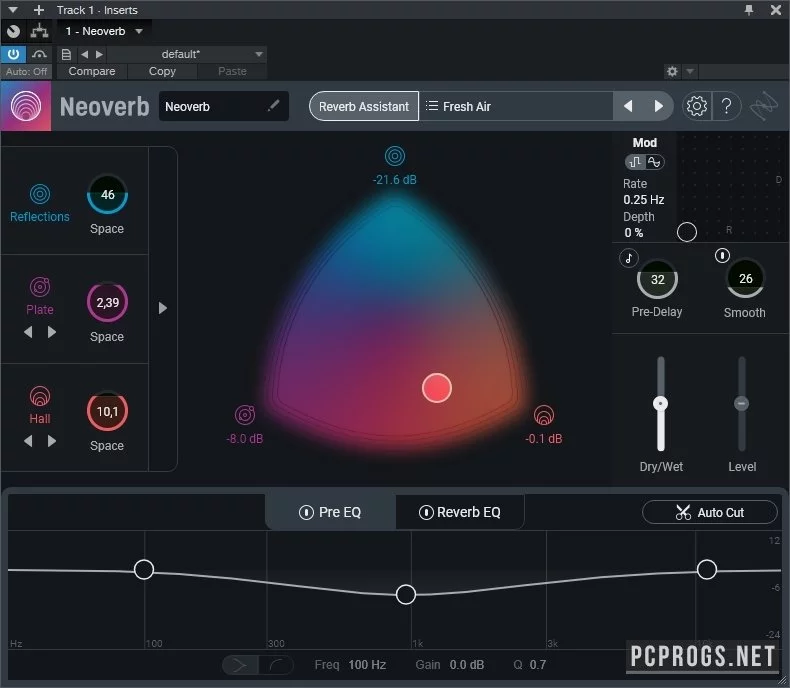The image size is (790, 688).
Task: Expand the advanced panel arrow
Action: [162, 308]
